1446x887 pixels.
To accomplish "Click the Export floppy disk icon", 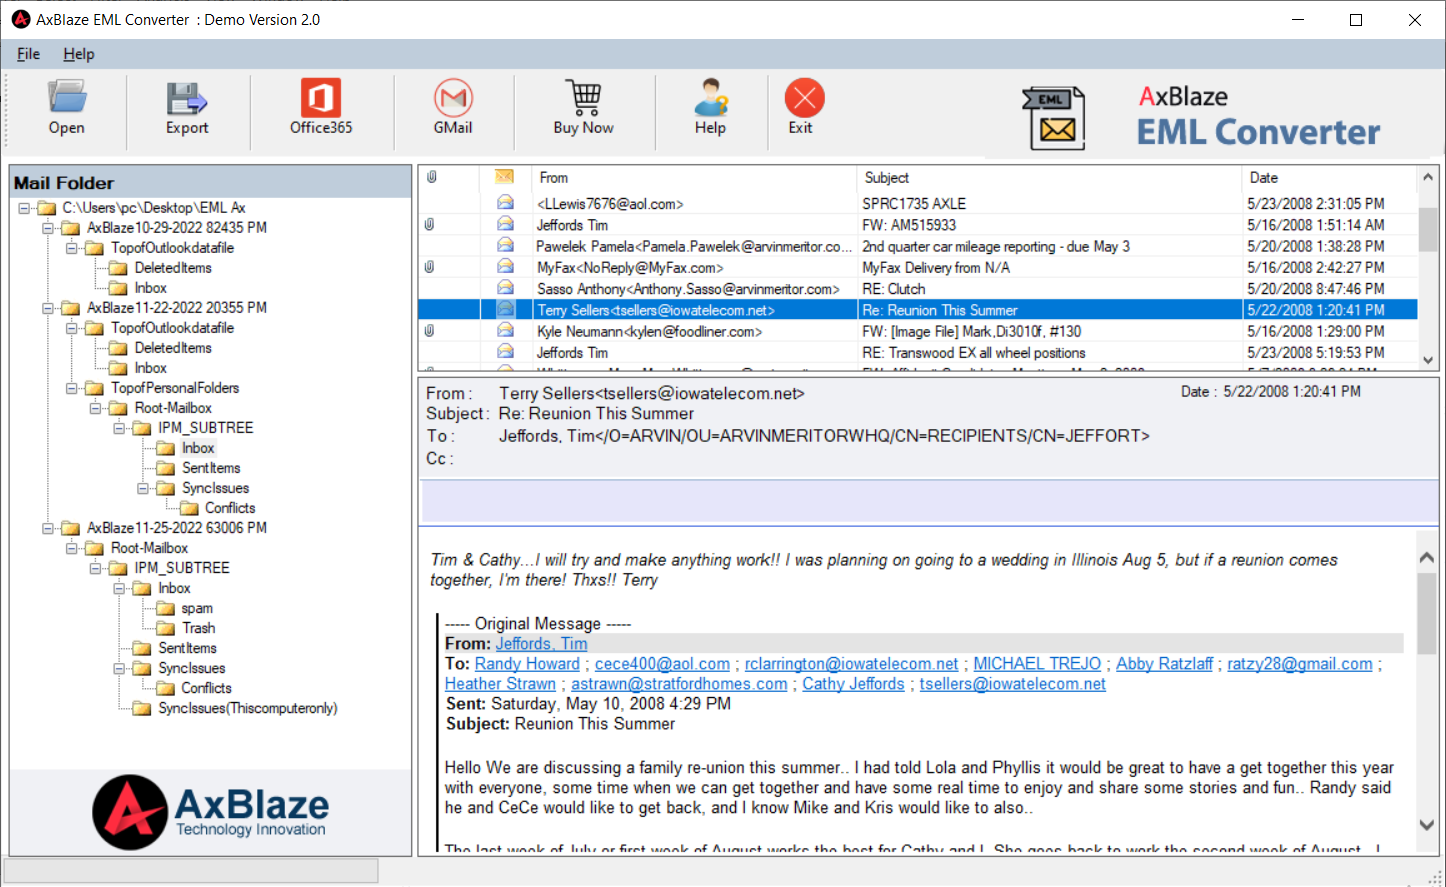I will click(187, 97).
